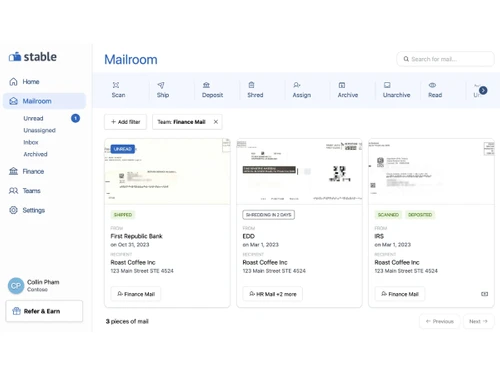Click the scan icon on IRS card
The image size is (500, 375).
pyautogui.click(x=485, y=294)
